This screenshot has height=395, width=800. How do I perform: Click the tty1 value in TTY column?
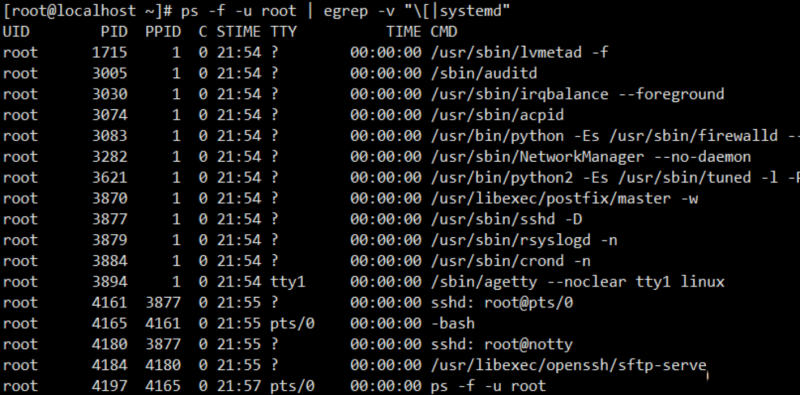(x=287, y=282)
